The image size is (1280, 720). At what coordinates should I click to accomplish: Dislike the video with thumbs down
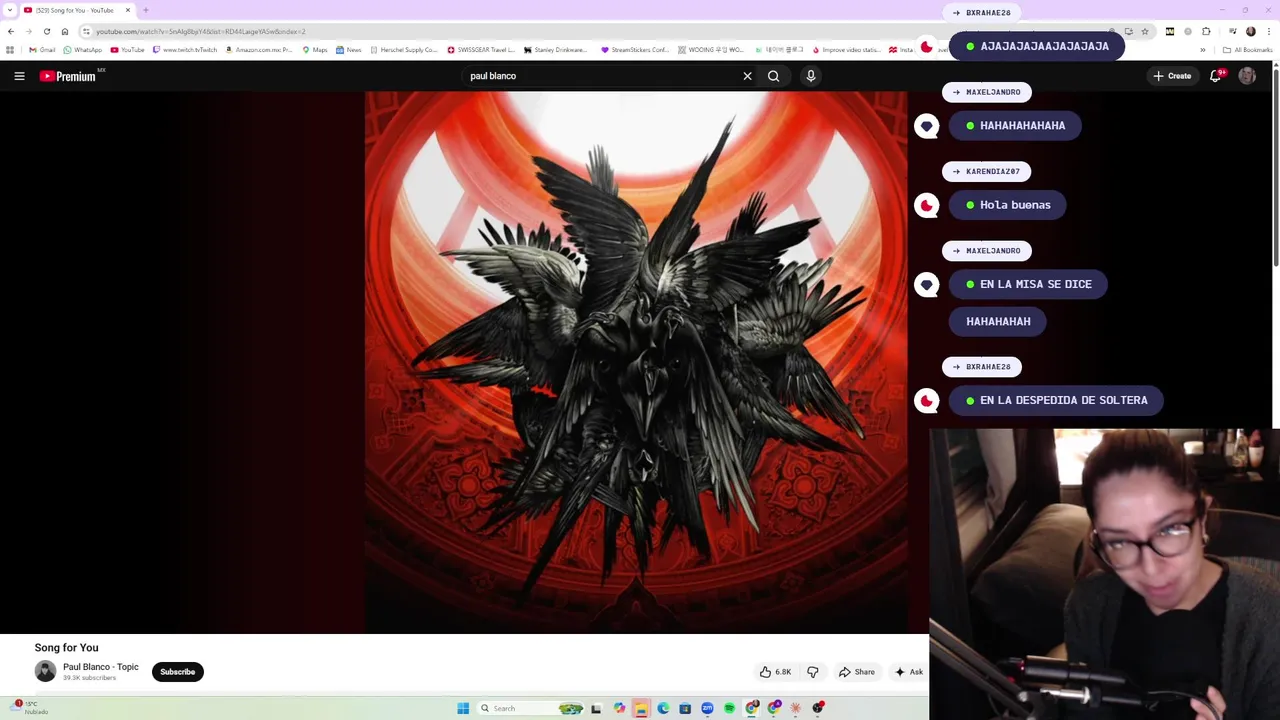click(813, 672)
